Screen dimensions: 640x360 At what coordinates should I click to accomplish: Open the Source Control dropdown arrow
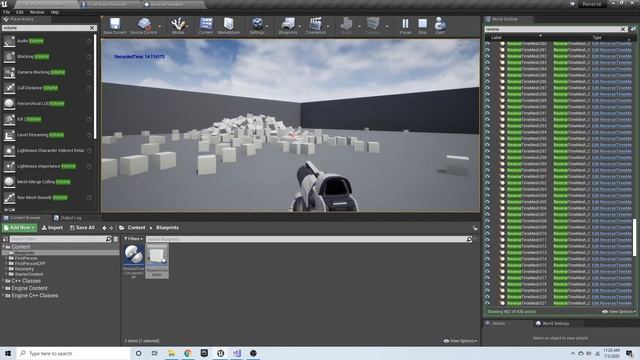pos(160,26)
